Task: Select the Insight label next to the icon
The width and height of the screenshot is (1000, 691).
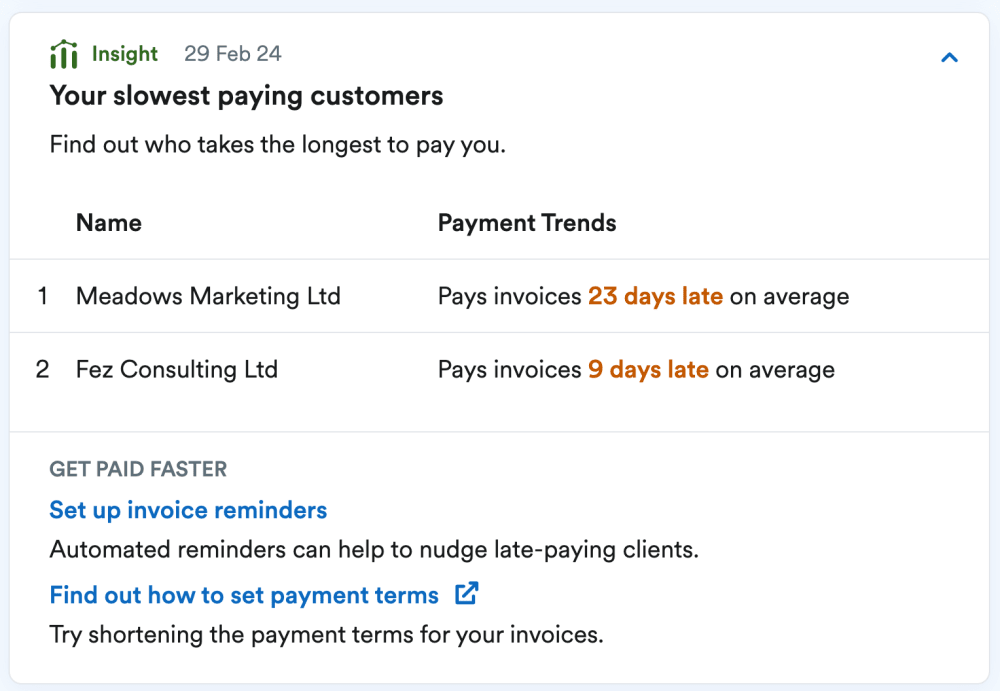Action: pos(125,54)
